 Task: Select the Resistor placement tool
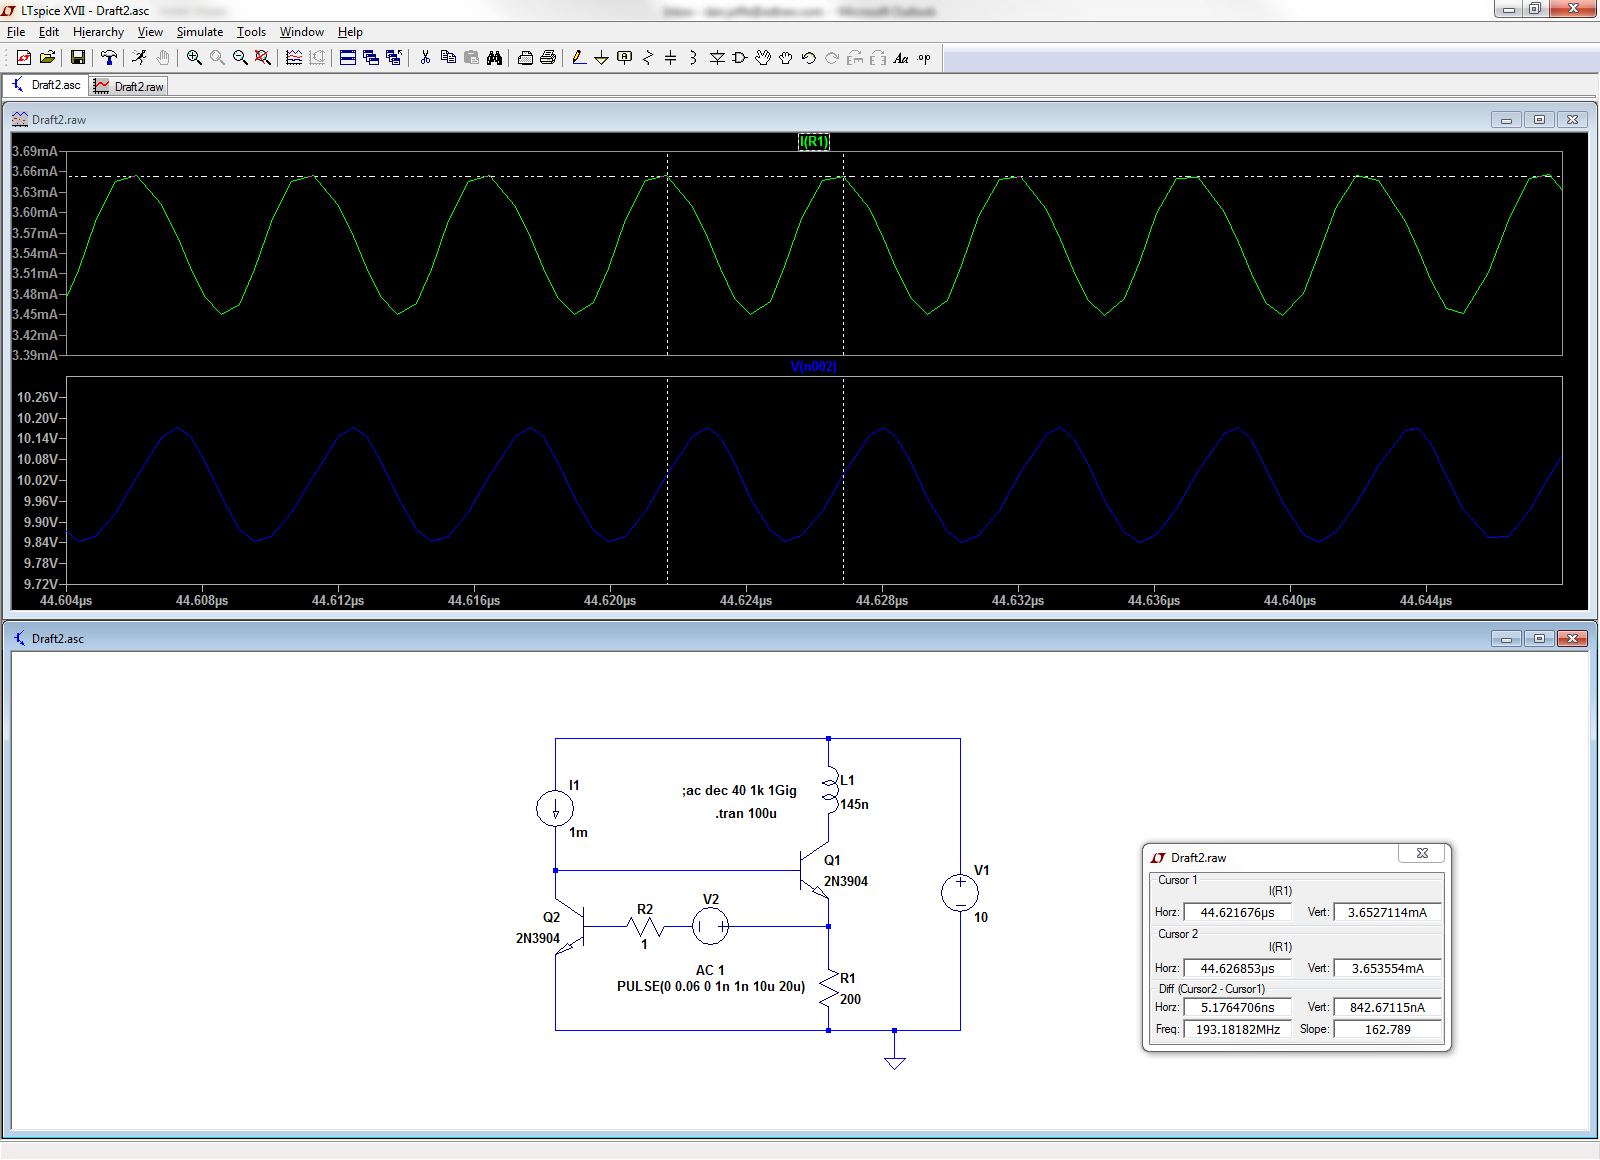click(648, 58)
